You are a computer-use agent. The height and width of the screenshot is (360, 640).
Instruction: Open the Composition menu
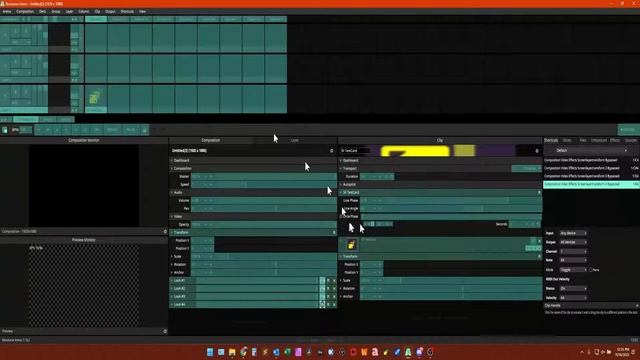point(25,11)
